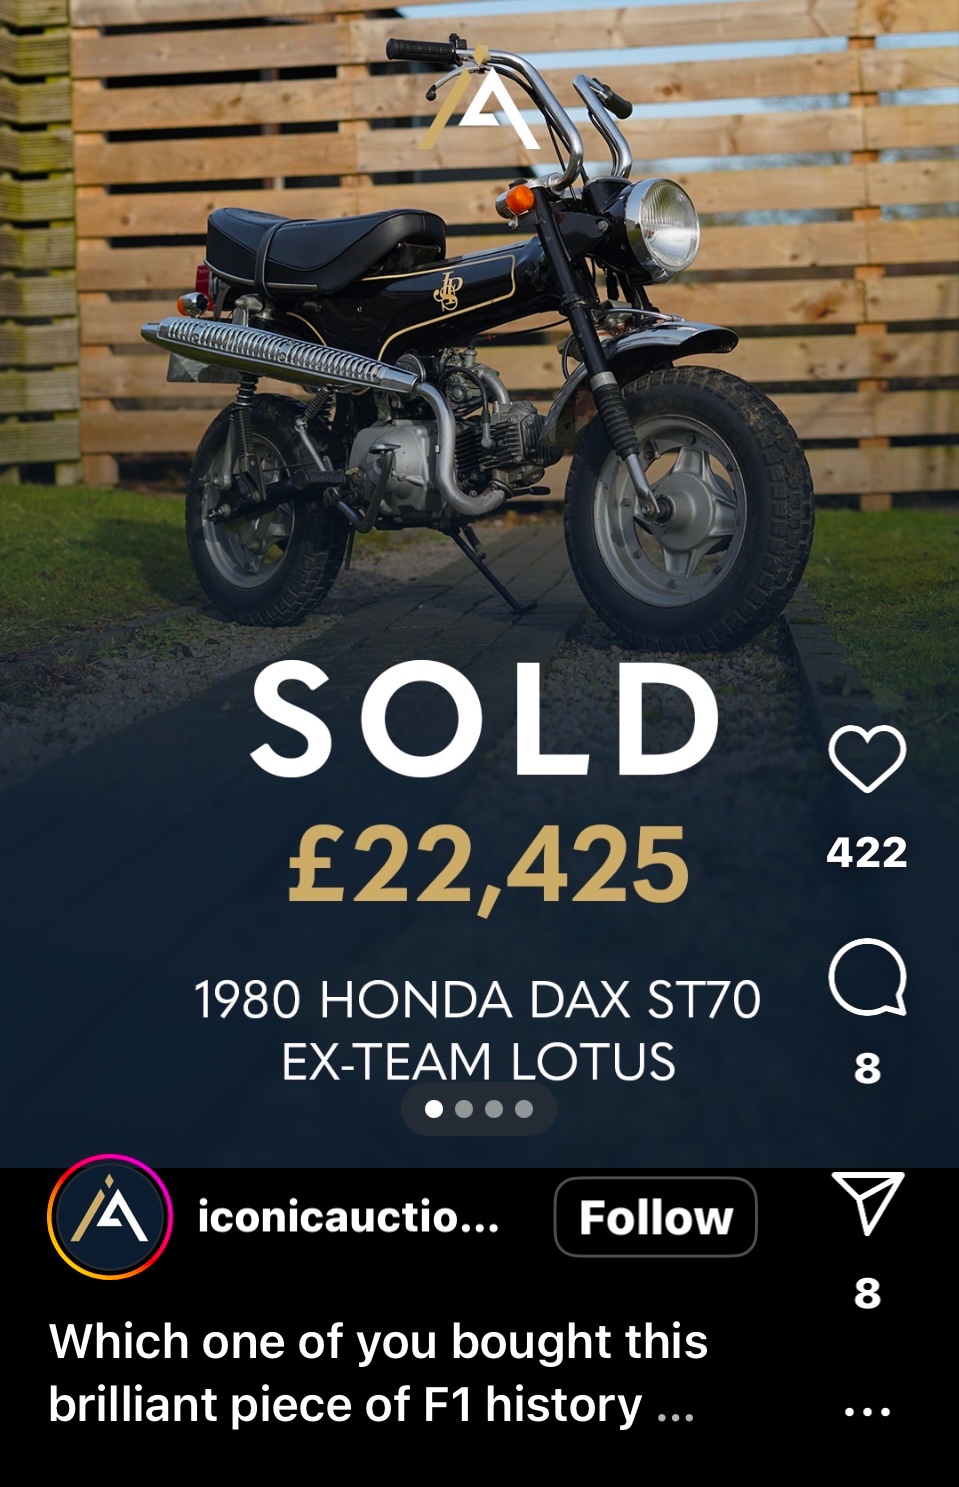Tap the comment count below the speech bubble

coord(867,1068)
